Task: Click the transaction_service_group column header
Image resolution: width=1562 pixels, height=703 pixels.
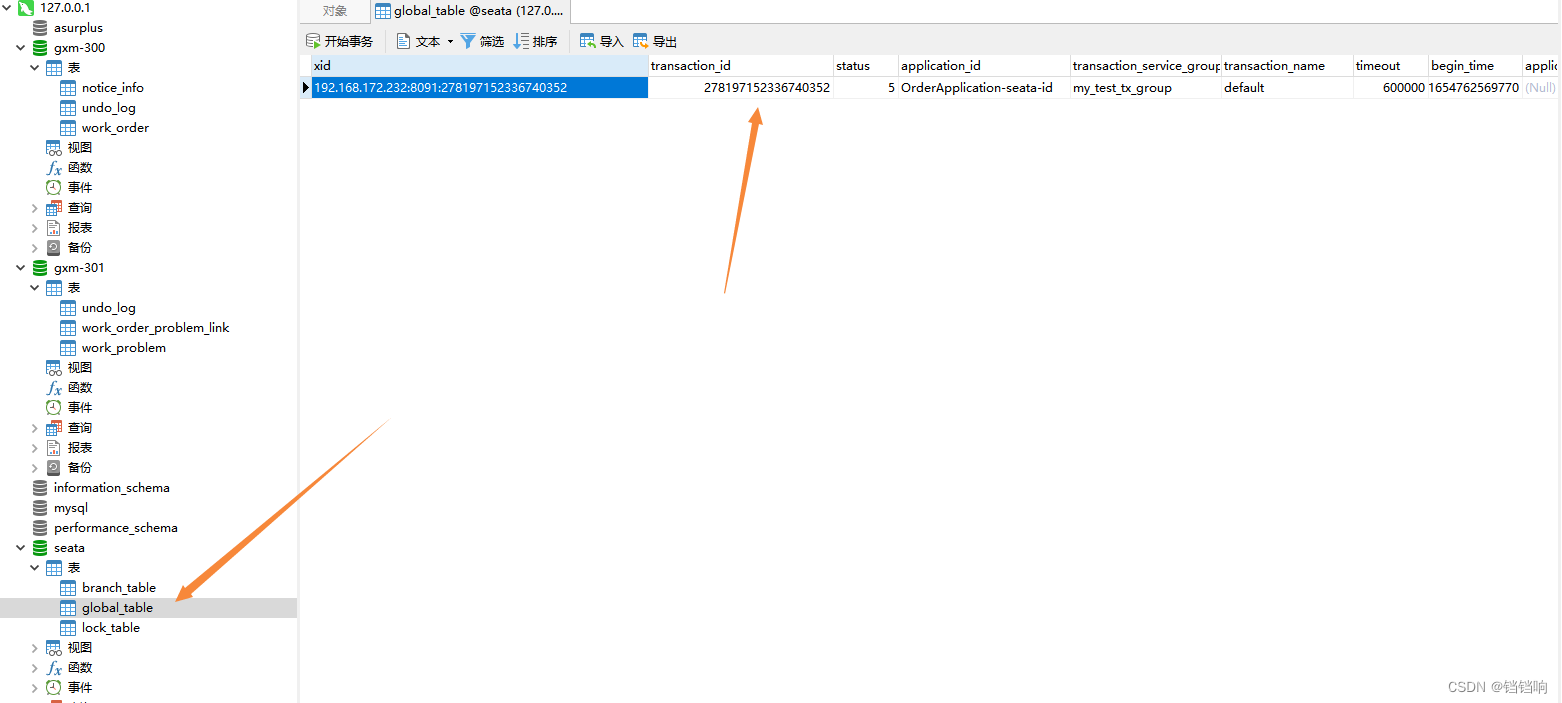Action: point(1146,66)
